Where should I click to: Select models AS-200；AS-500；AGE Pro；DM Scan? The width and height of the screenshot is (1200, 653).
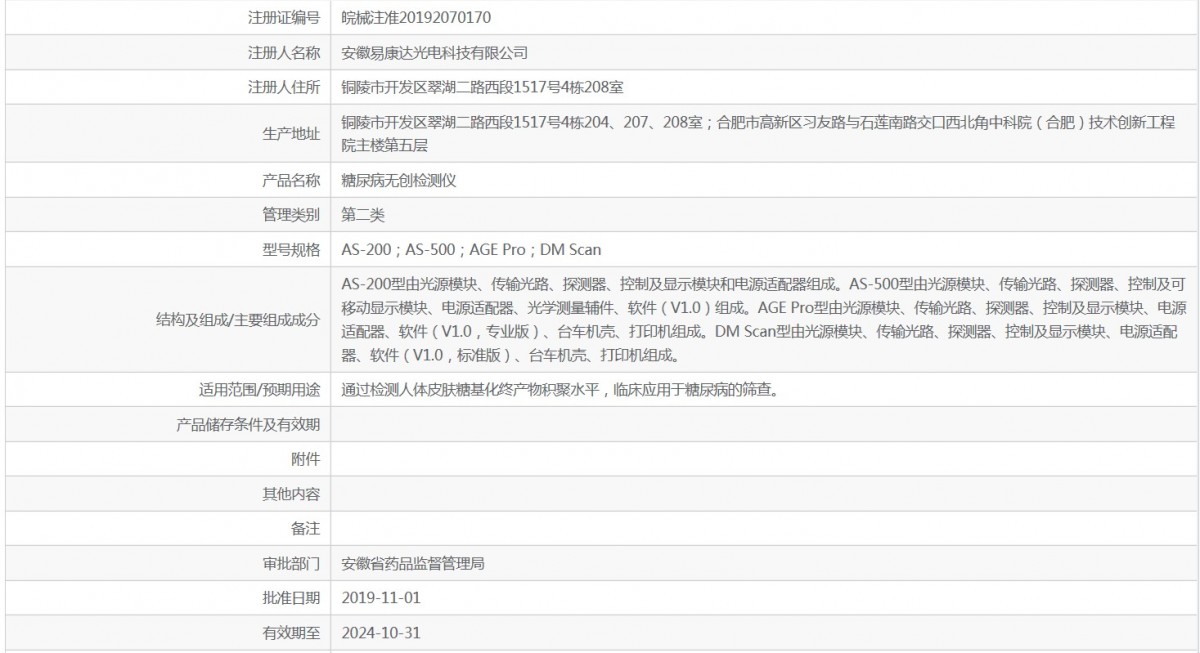pyautogui.click(x=471, y=249)
